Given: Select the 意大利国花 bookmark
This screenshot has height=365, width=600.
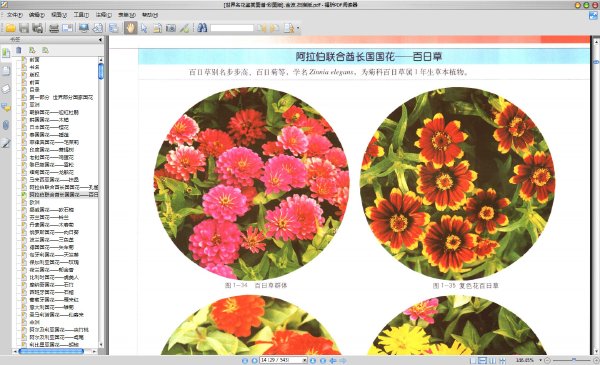Looking at the screenshot, I should point(52,307).
